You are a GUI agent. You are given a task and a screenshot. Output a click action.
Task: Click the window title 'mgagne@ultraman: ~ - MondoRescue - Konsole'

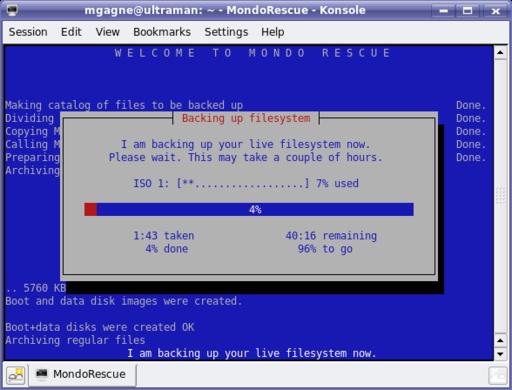(x=225, y=10)
